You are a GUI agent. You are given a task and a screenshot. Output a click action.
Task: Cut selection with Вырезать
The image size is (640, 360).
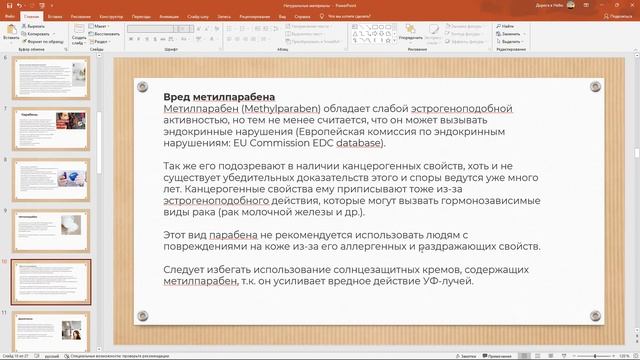point(33,26)
